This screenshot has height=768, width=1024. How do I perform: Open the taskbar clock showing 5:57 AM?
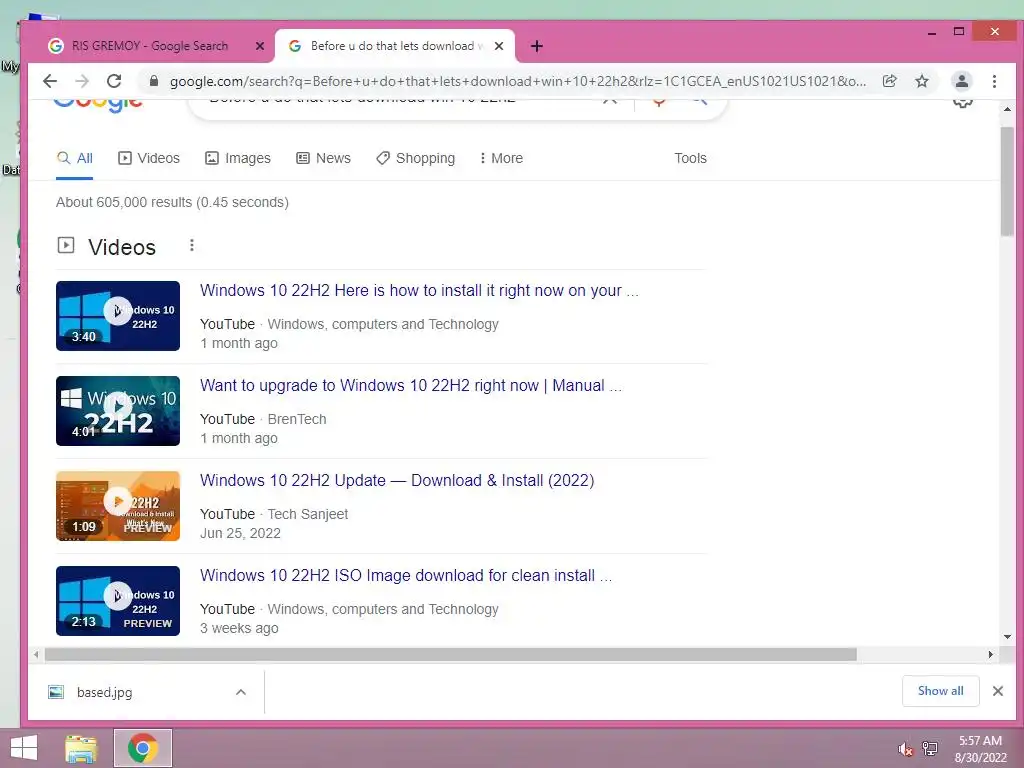pos(980,749)
